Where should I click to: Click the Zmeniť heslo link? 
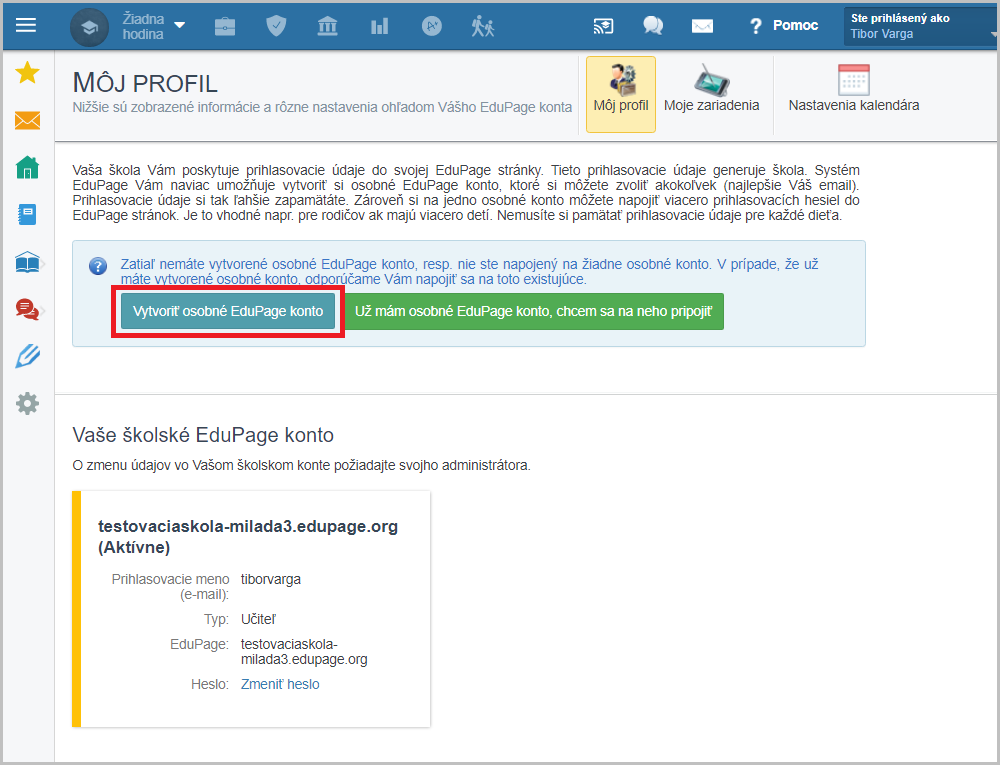[280, 684]
